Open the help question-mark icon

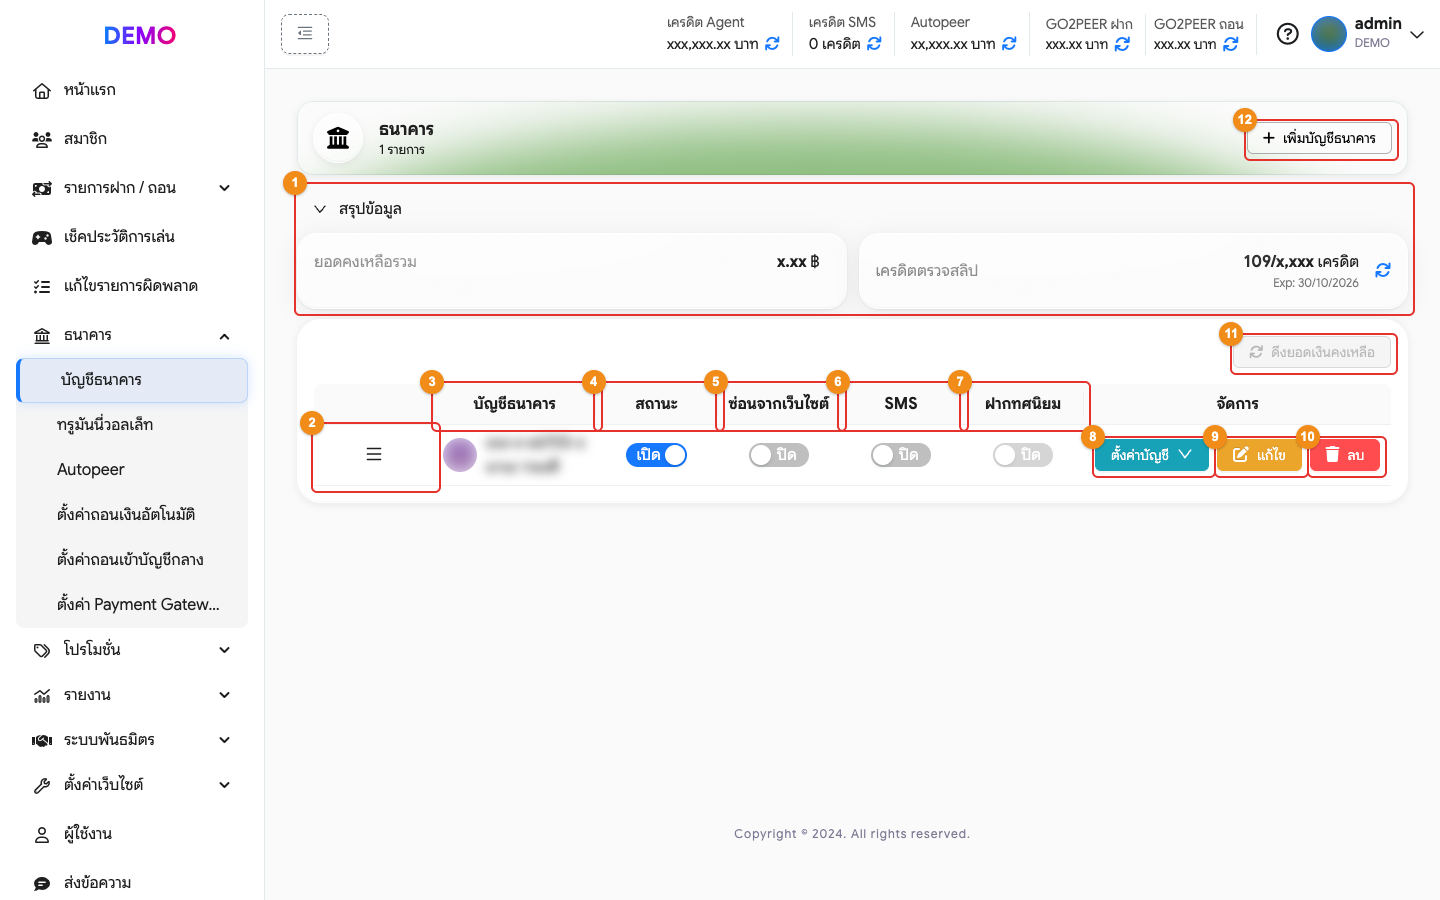(1288, 34)
